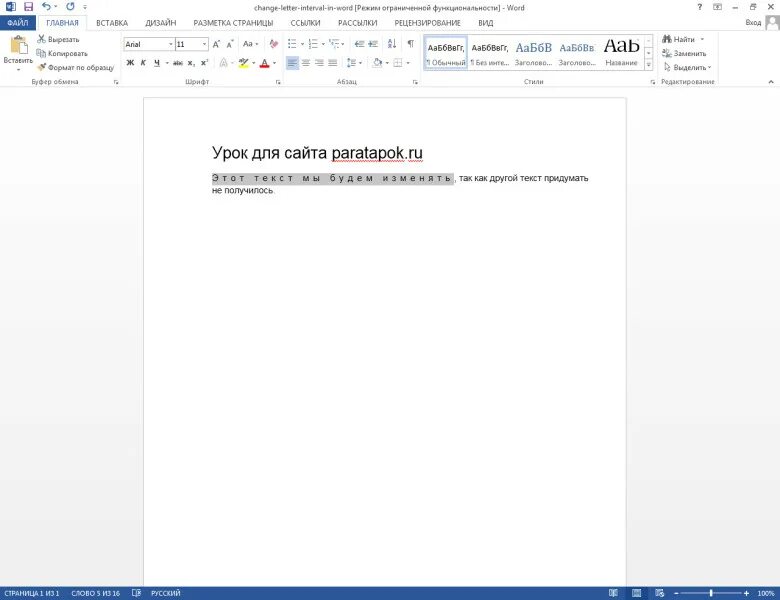Screen dimensions: 780x600
Task: Collapse the ribbon arrow
Action: point(771,82)
